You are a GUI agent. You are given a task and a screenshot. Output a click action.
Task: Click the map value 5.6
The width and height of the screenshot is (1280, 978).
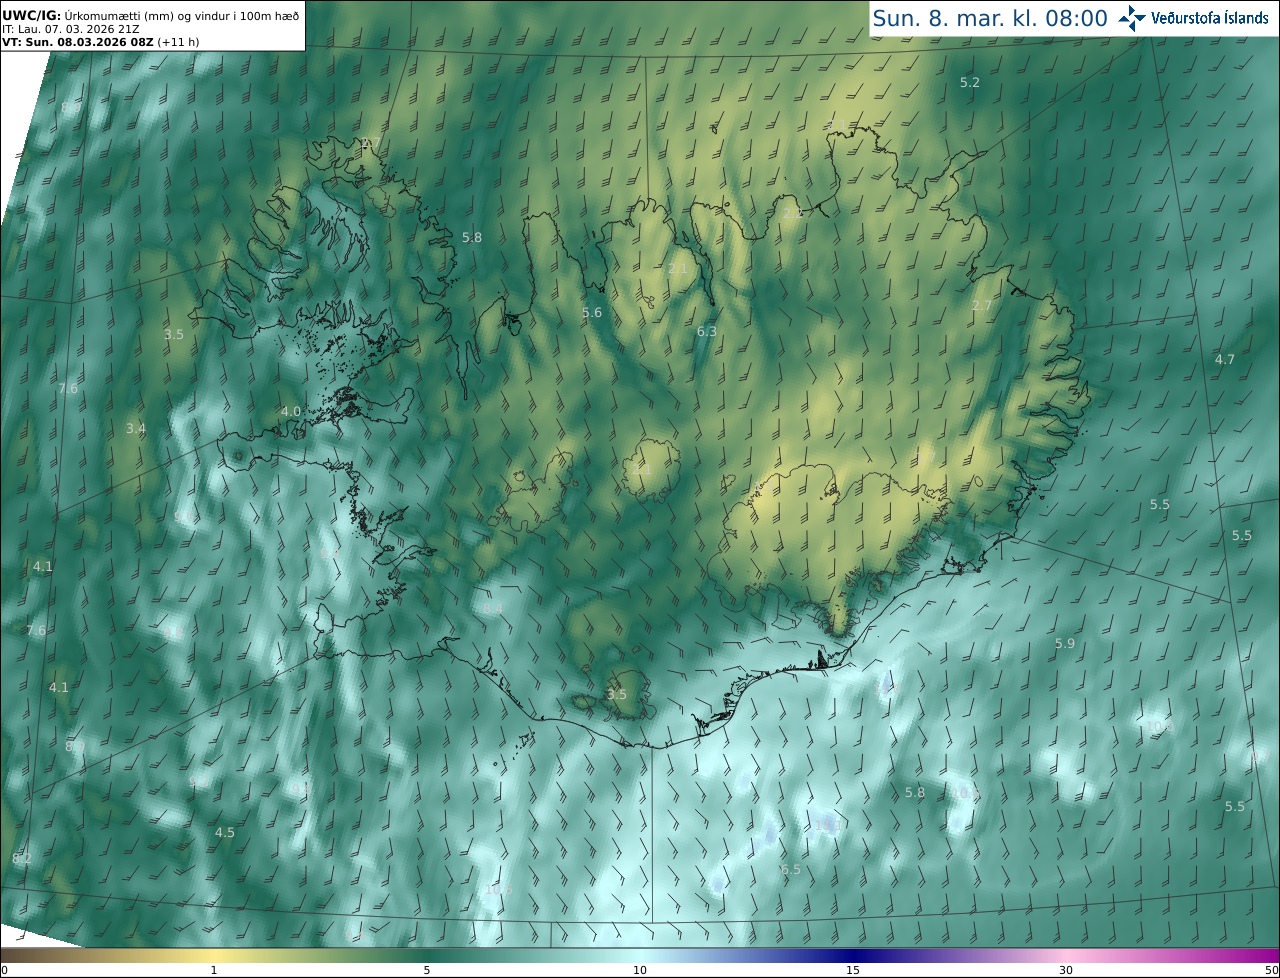click(x=592, y=313)
